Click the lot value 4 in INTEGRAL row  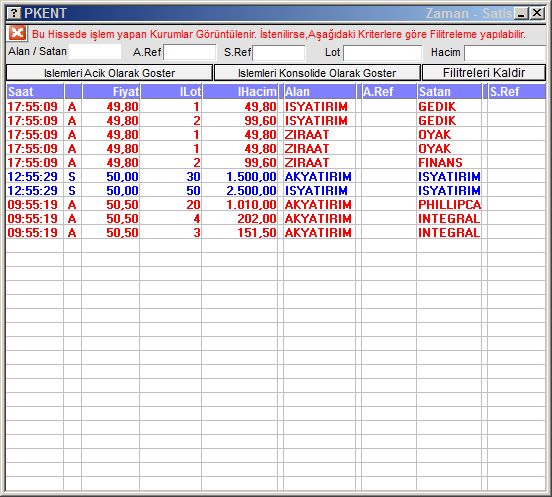196,219
